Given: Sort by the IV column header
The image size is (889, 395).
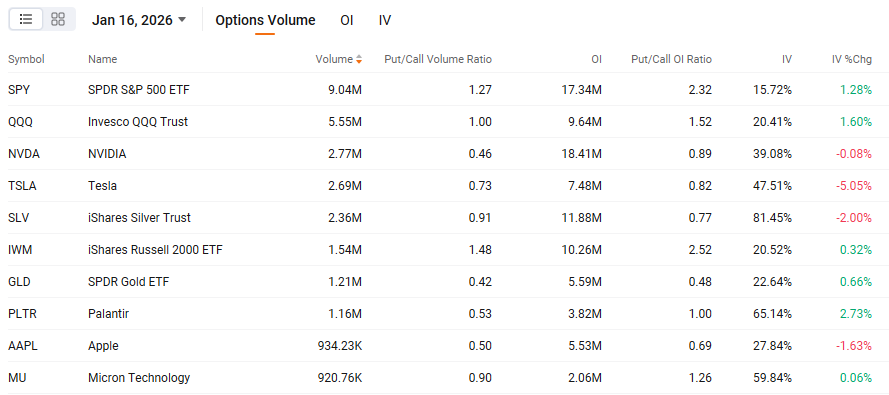Looking at the screenshot, I should tap(787, 59).
